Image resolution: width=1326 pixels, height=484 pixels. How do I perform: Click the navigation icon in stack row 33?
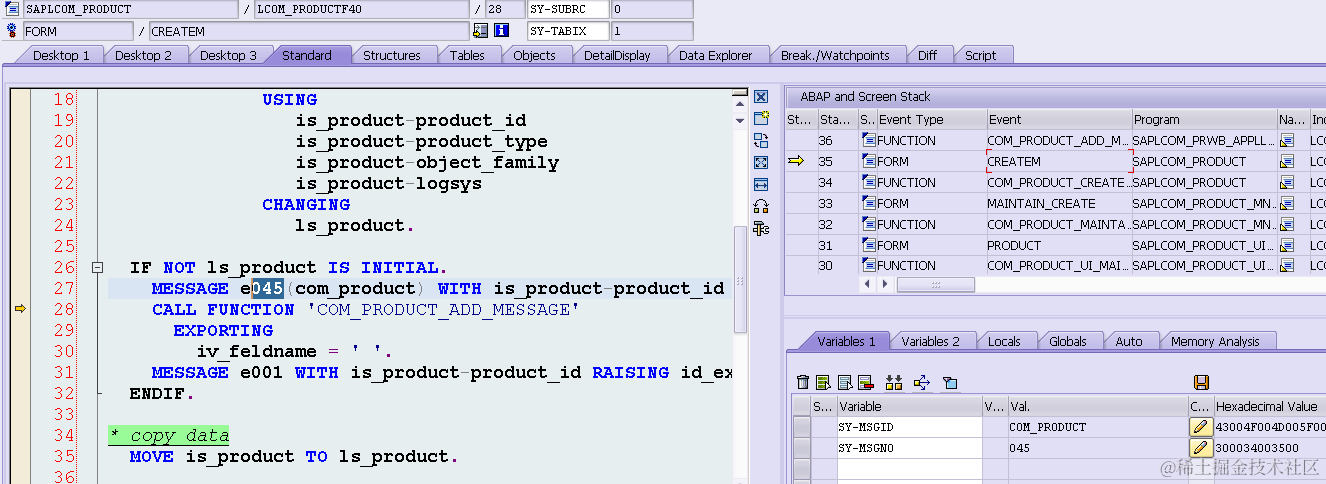(1287, 204)
